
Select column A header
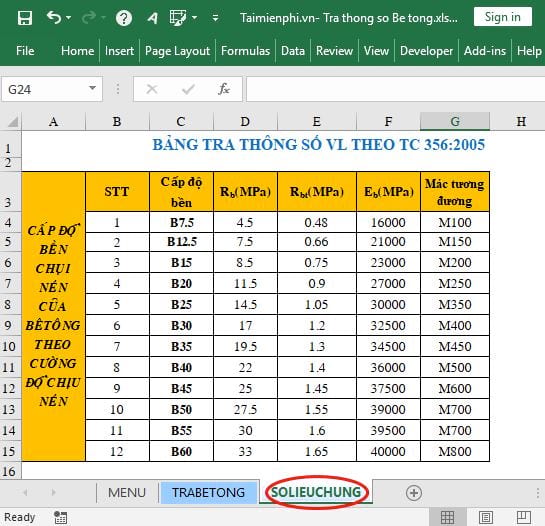pyautogui.click(x=54, y=121)
